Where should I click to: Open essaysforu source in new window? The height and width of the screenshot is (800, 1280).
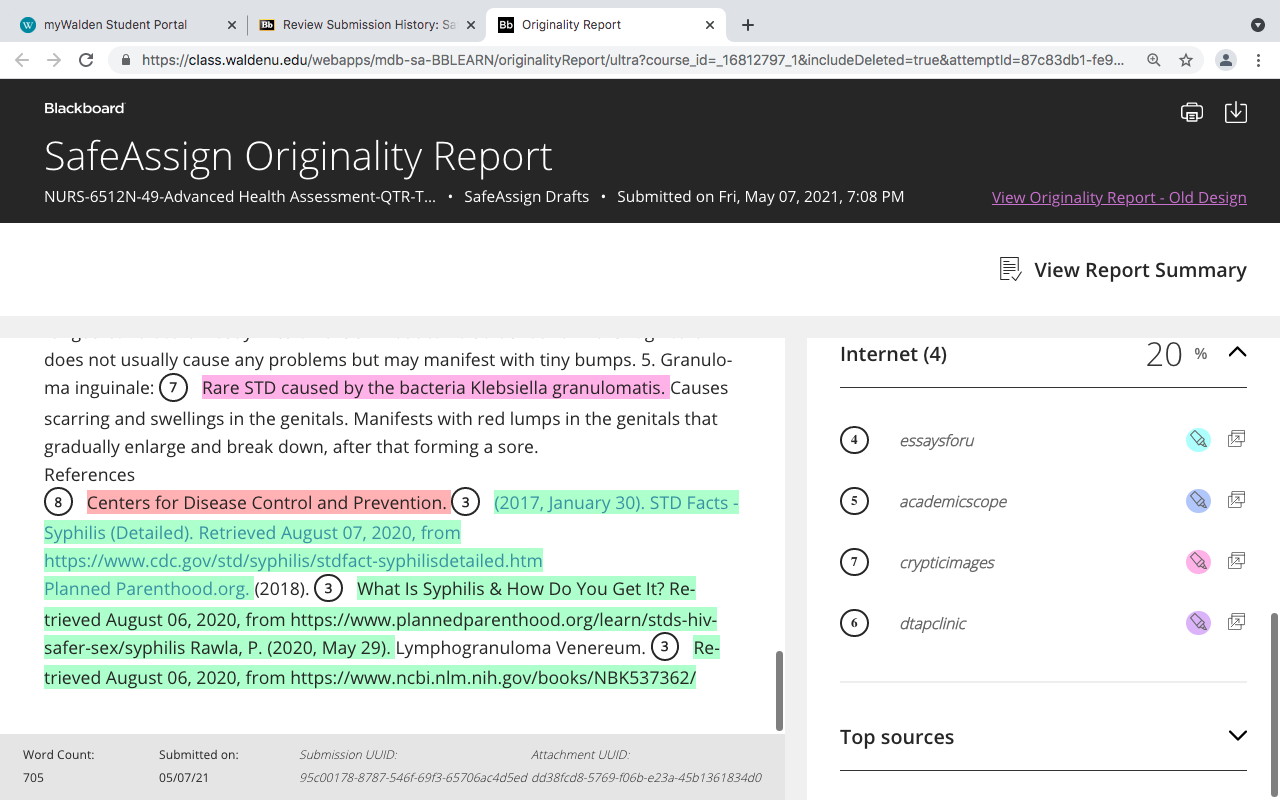click(1236, 439)
